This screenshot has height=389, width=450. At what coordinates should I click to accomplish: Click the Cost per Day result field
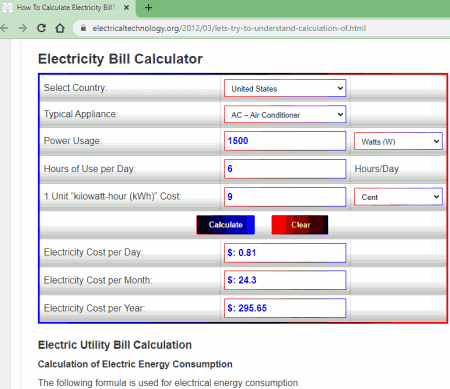[x=285, y=253]
